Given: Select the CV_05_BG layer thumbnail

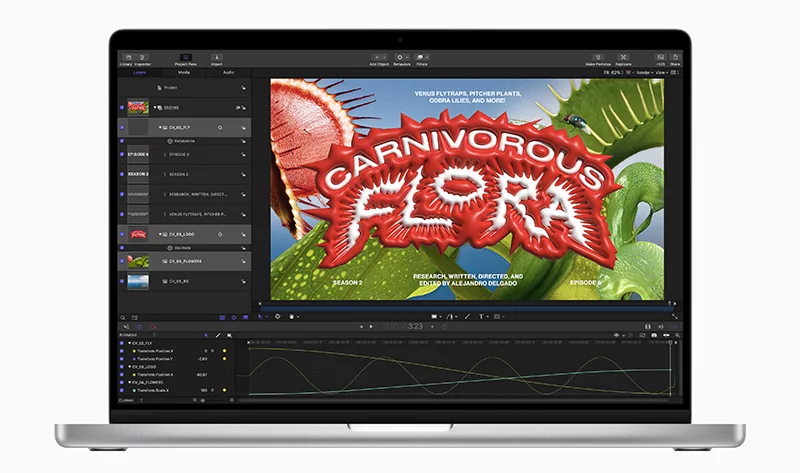Looking at the screenshot, I should tap(138, 281).
